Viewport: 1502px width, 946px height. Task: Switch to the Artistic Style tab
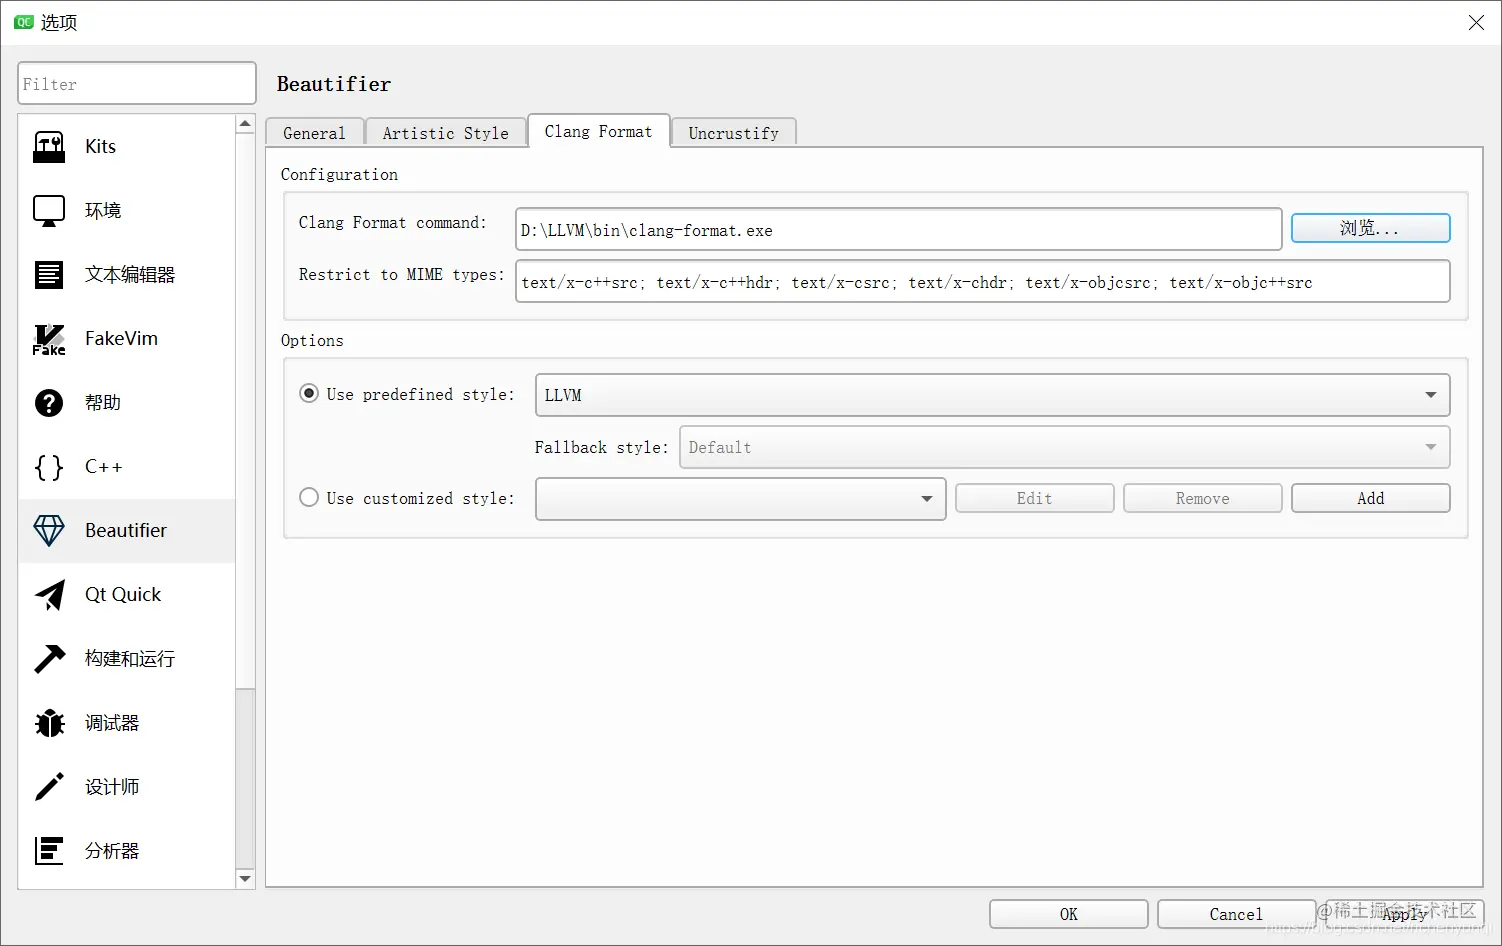[x=445, y=133]
